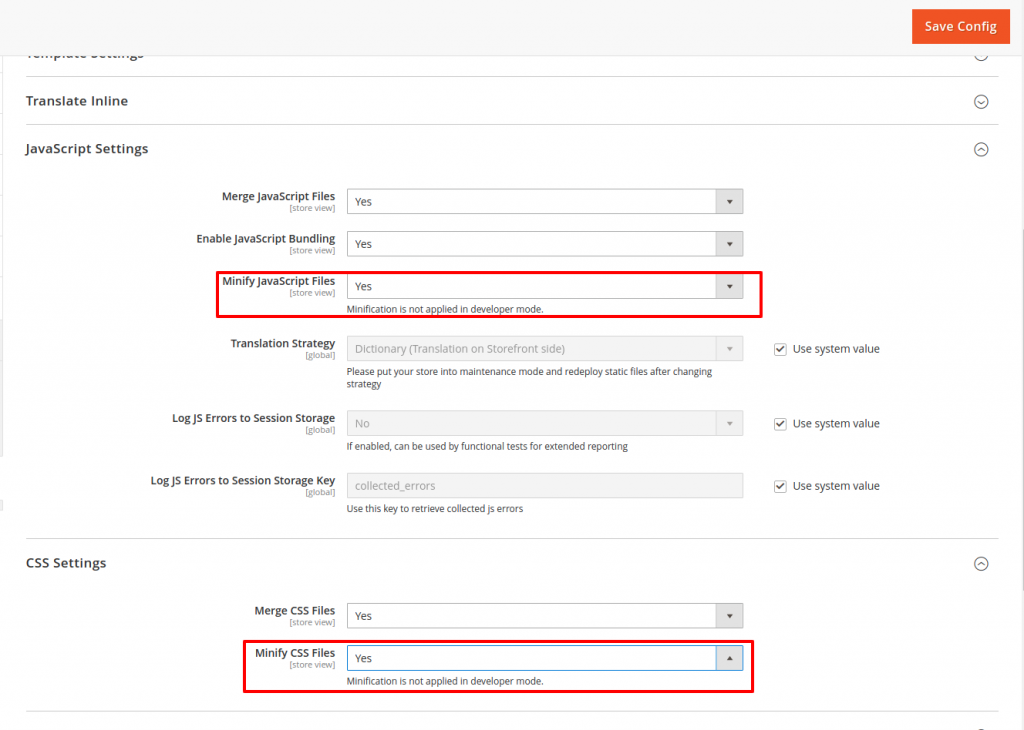Screen dimensions: 1024x730
Task: Click the CSS Settings section heading
Action: coord(66,564)
